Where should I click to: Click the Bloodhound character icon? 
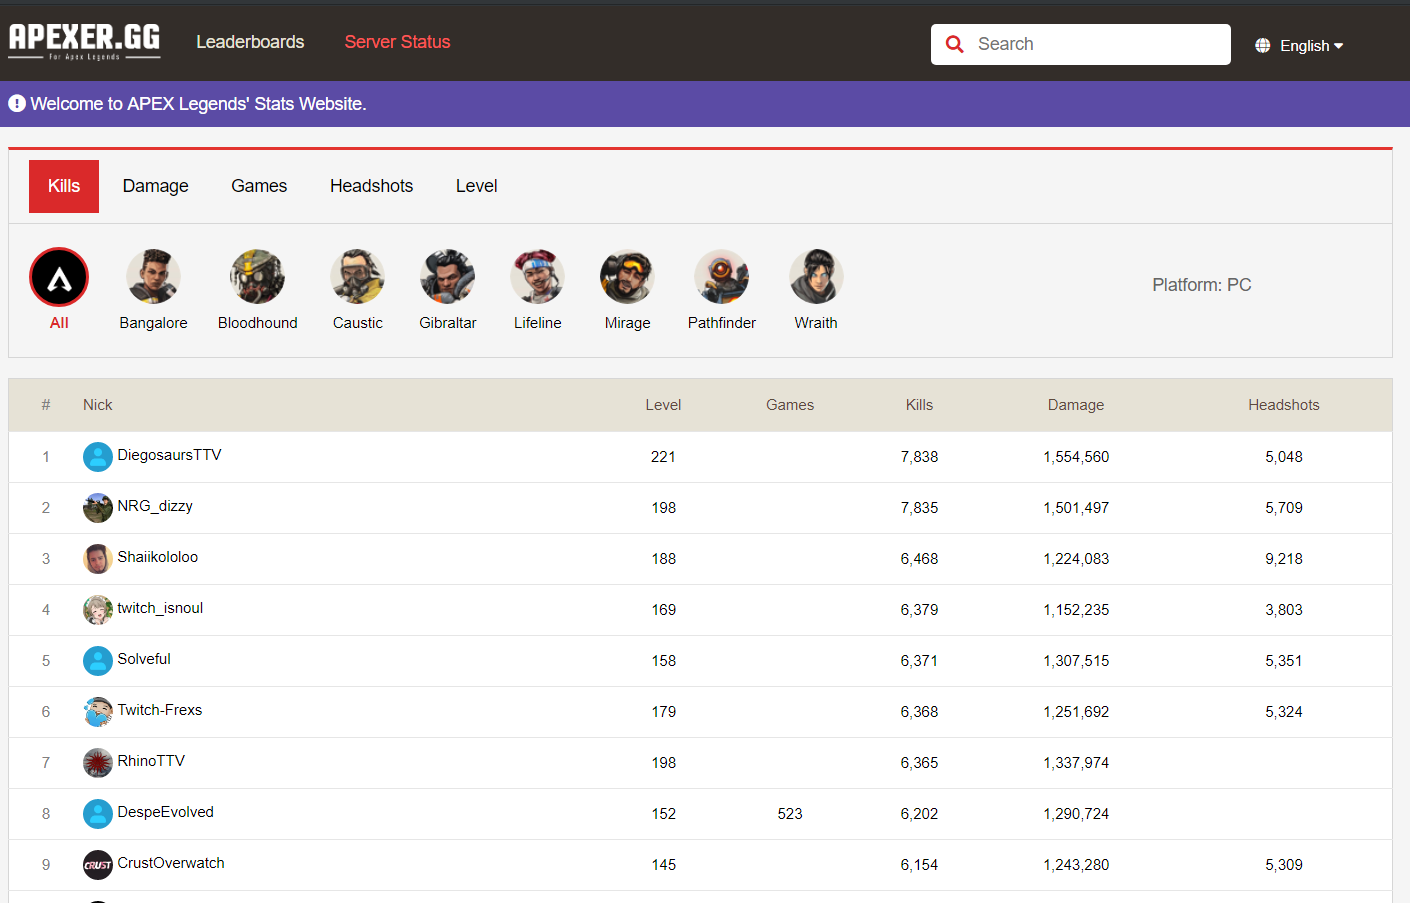click(257, 276)
